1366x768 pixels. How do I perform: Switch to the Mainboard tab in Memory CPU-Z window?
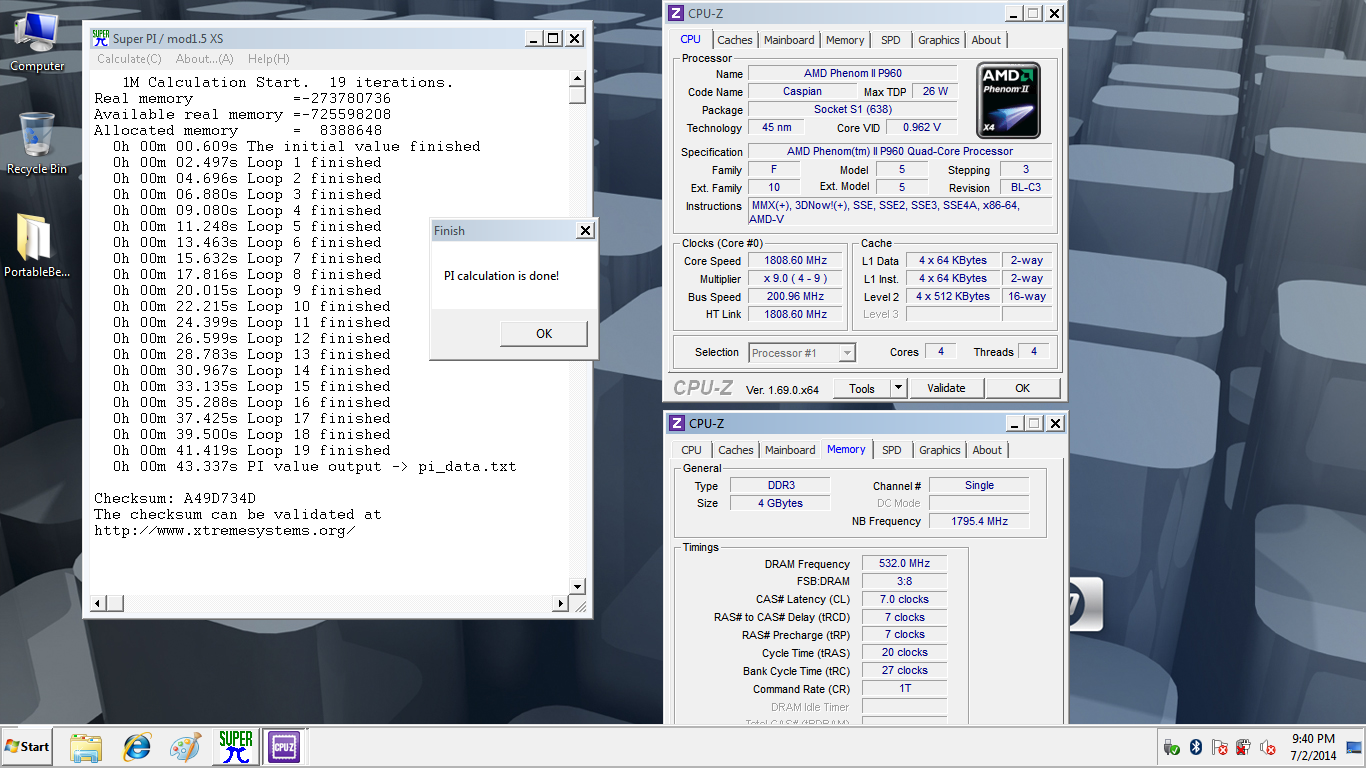pos(790,450)
